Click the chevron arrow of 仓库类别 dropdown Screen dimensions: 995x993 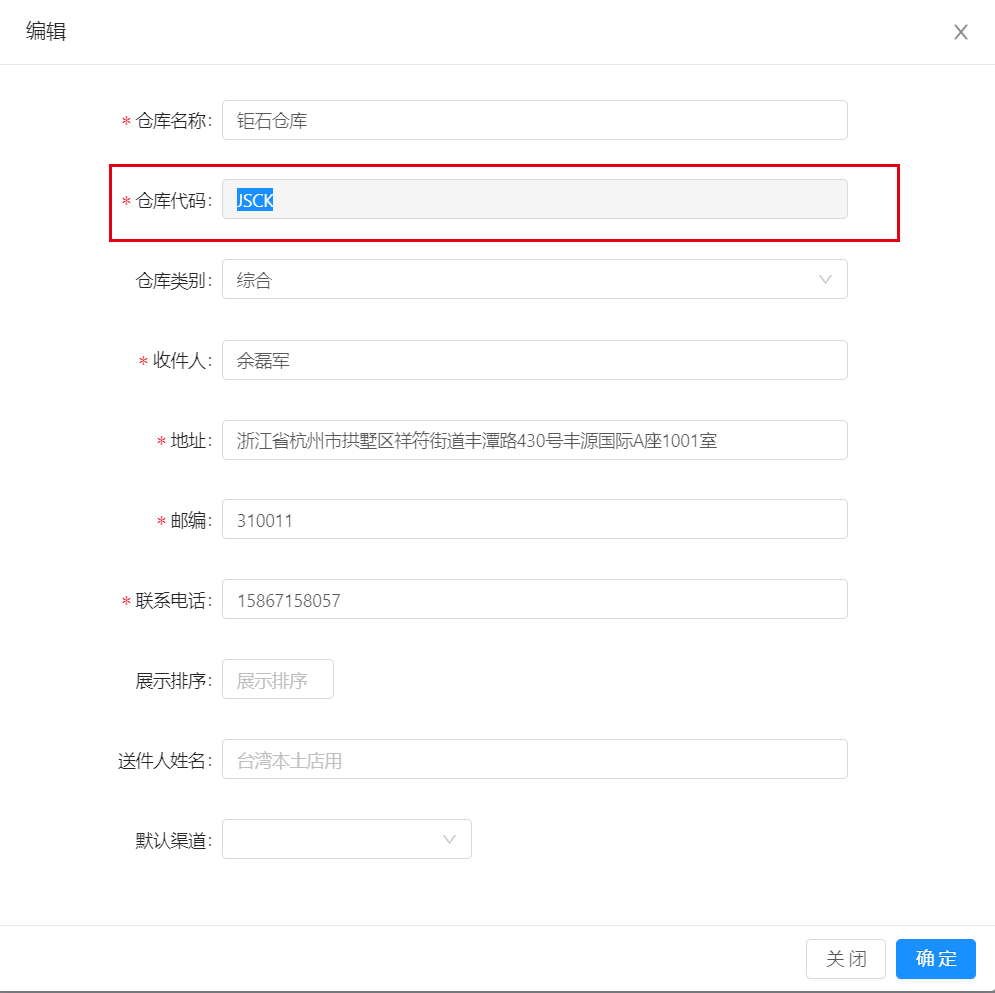click(825, 279)
